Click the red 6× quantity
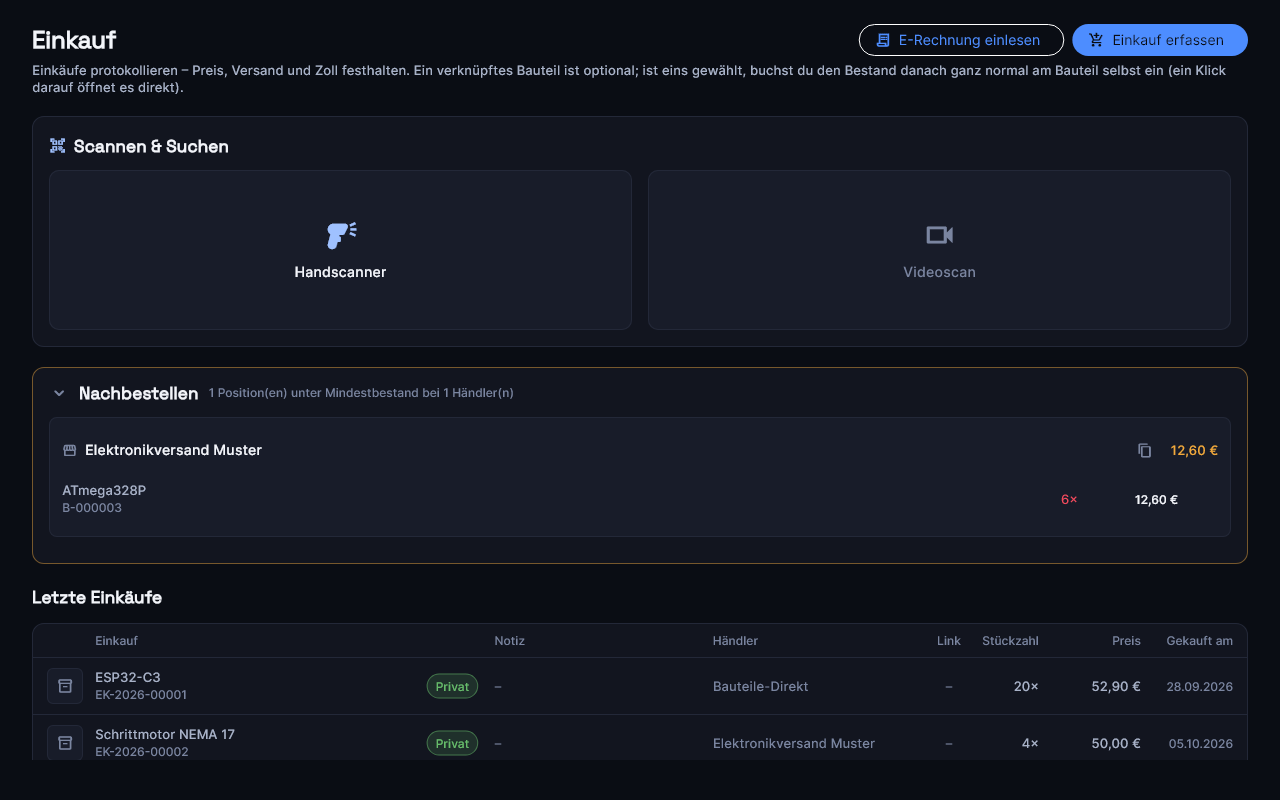Screen dimensions: 1280x800 click(x=1069, y=499)
